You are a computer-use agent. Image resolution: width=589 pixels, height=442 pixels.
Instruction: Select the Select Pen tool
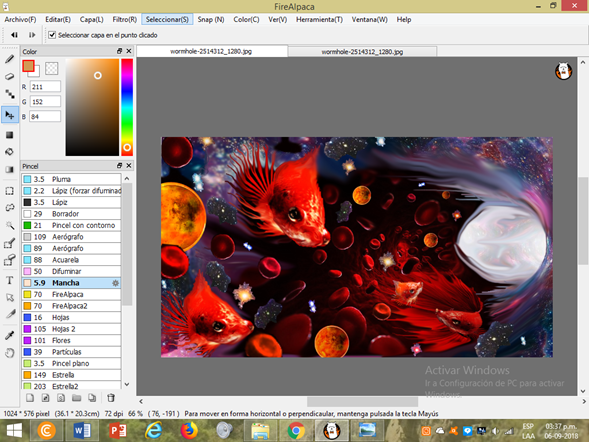pos(9,243)
